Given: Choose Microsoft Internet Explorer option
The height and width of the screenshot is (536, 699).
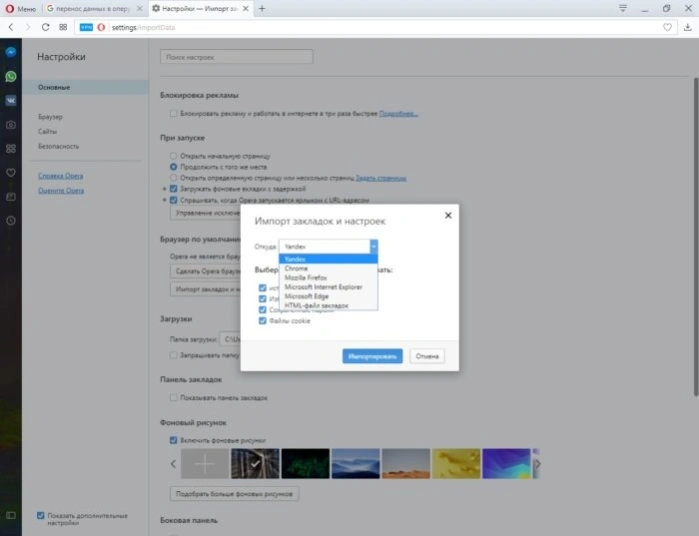Looking at the screenshot, I should coord(328,287).
